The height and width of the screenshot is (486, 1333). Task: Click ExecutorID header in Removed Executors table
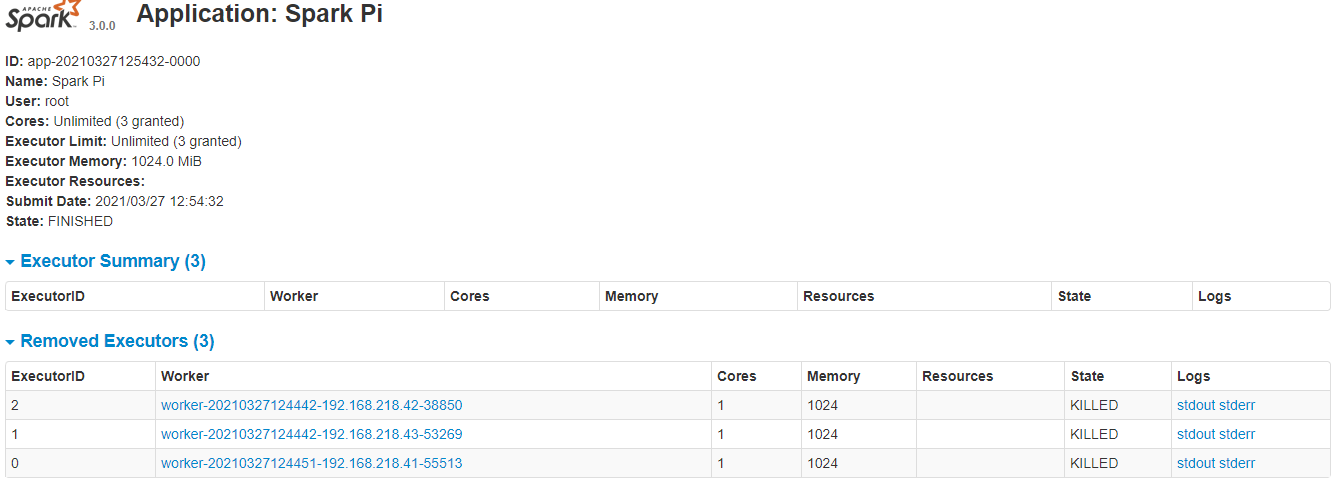(47, 376)
